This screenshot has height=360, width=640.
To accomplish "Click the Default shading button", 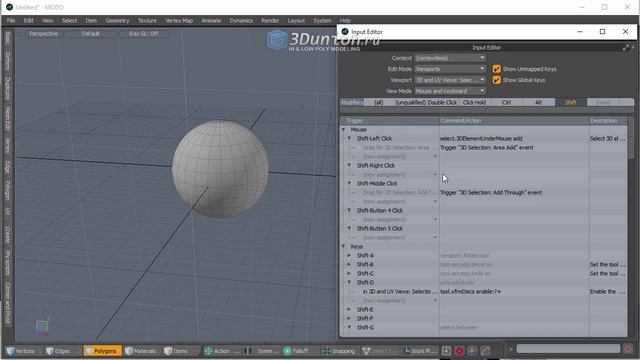I will pyautogui.click(x=90, y=34).
